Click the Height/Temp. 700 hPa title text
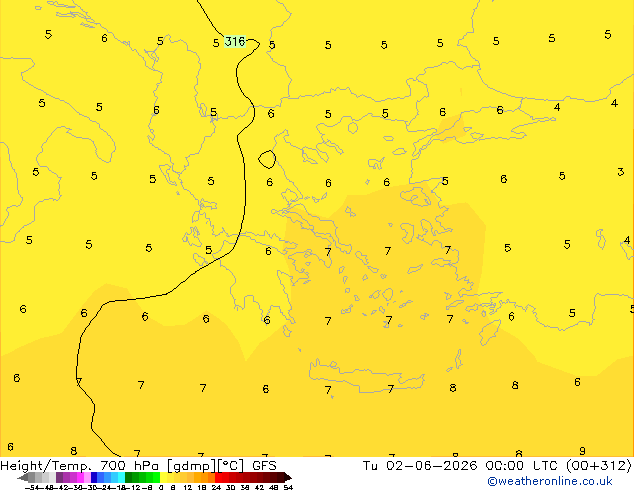Screen dimensions: 634x490 [x=81, y=466]
